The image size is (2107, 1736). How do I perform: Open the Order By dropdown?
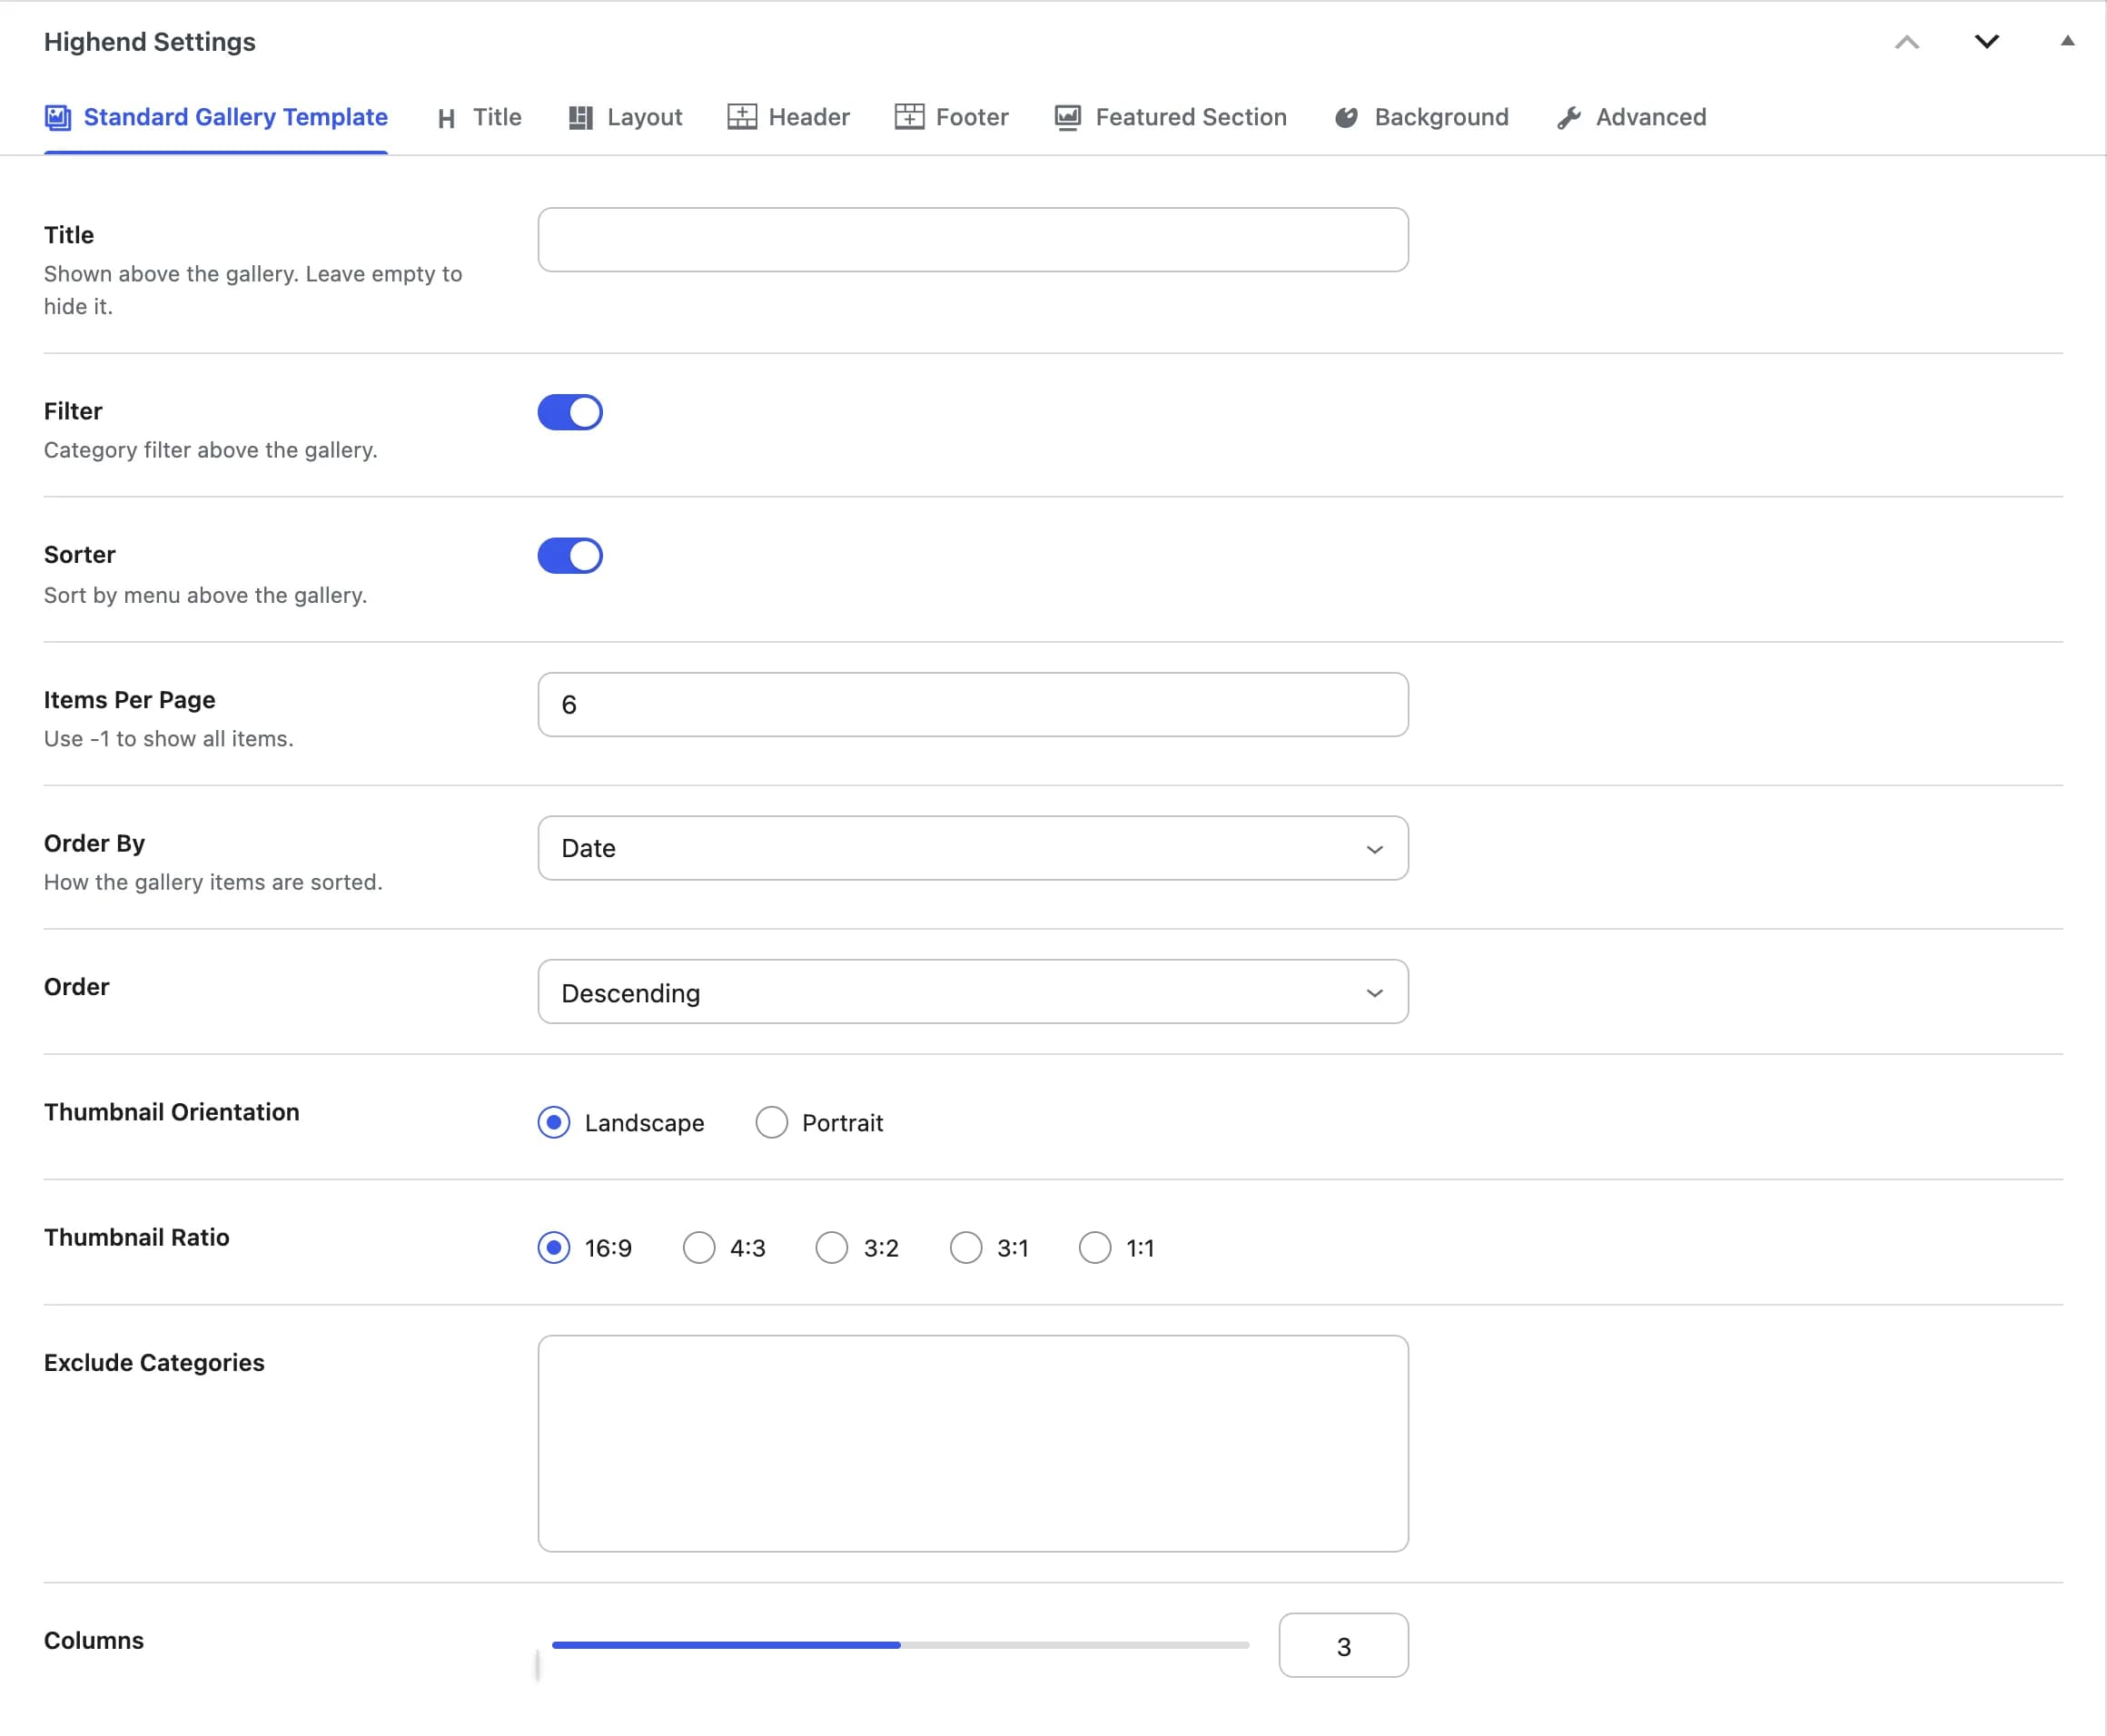pos(973,848)
